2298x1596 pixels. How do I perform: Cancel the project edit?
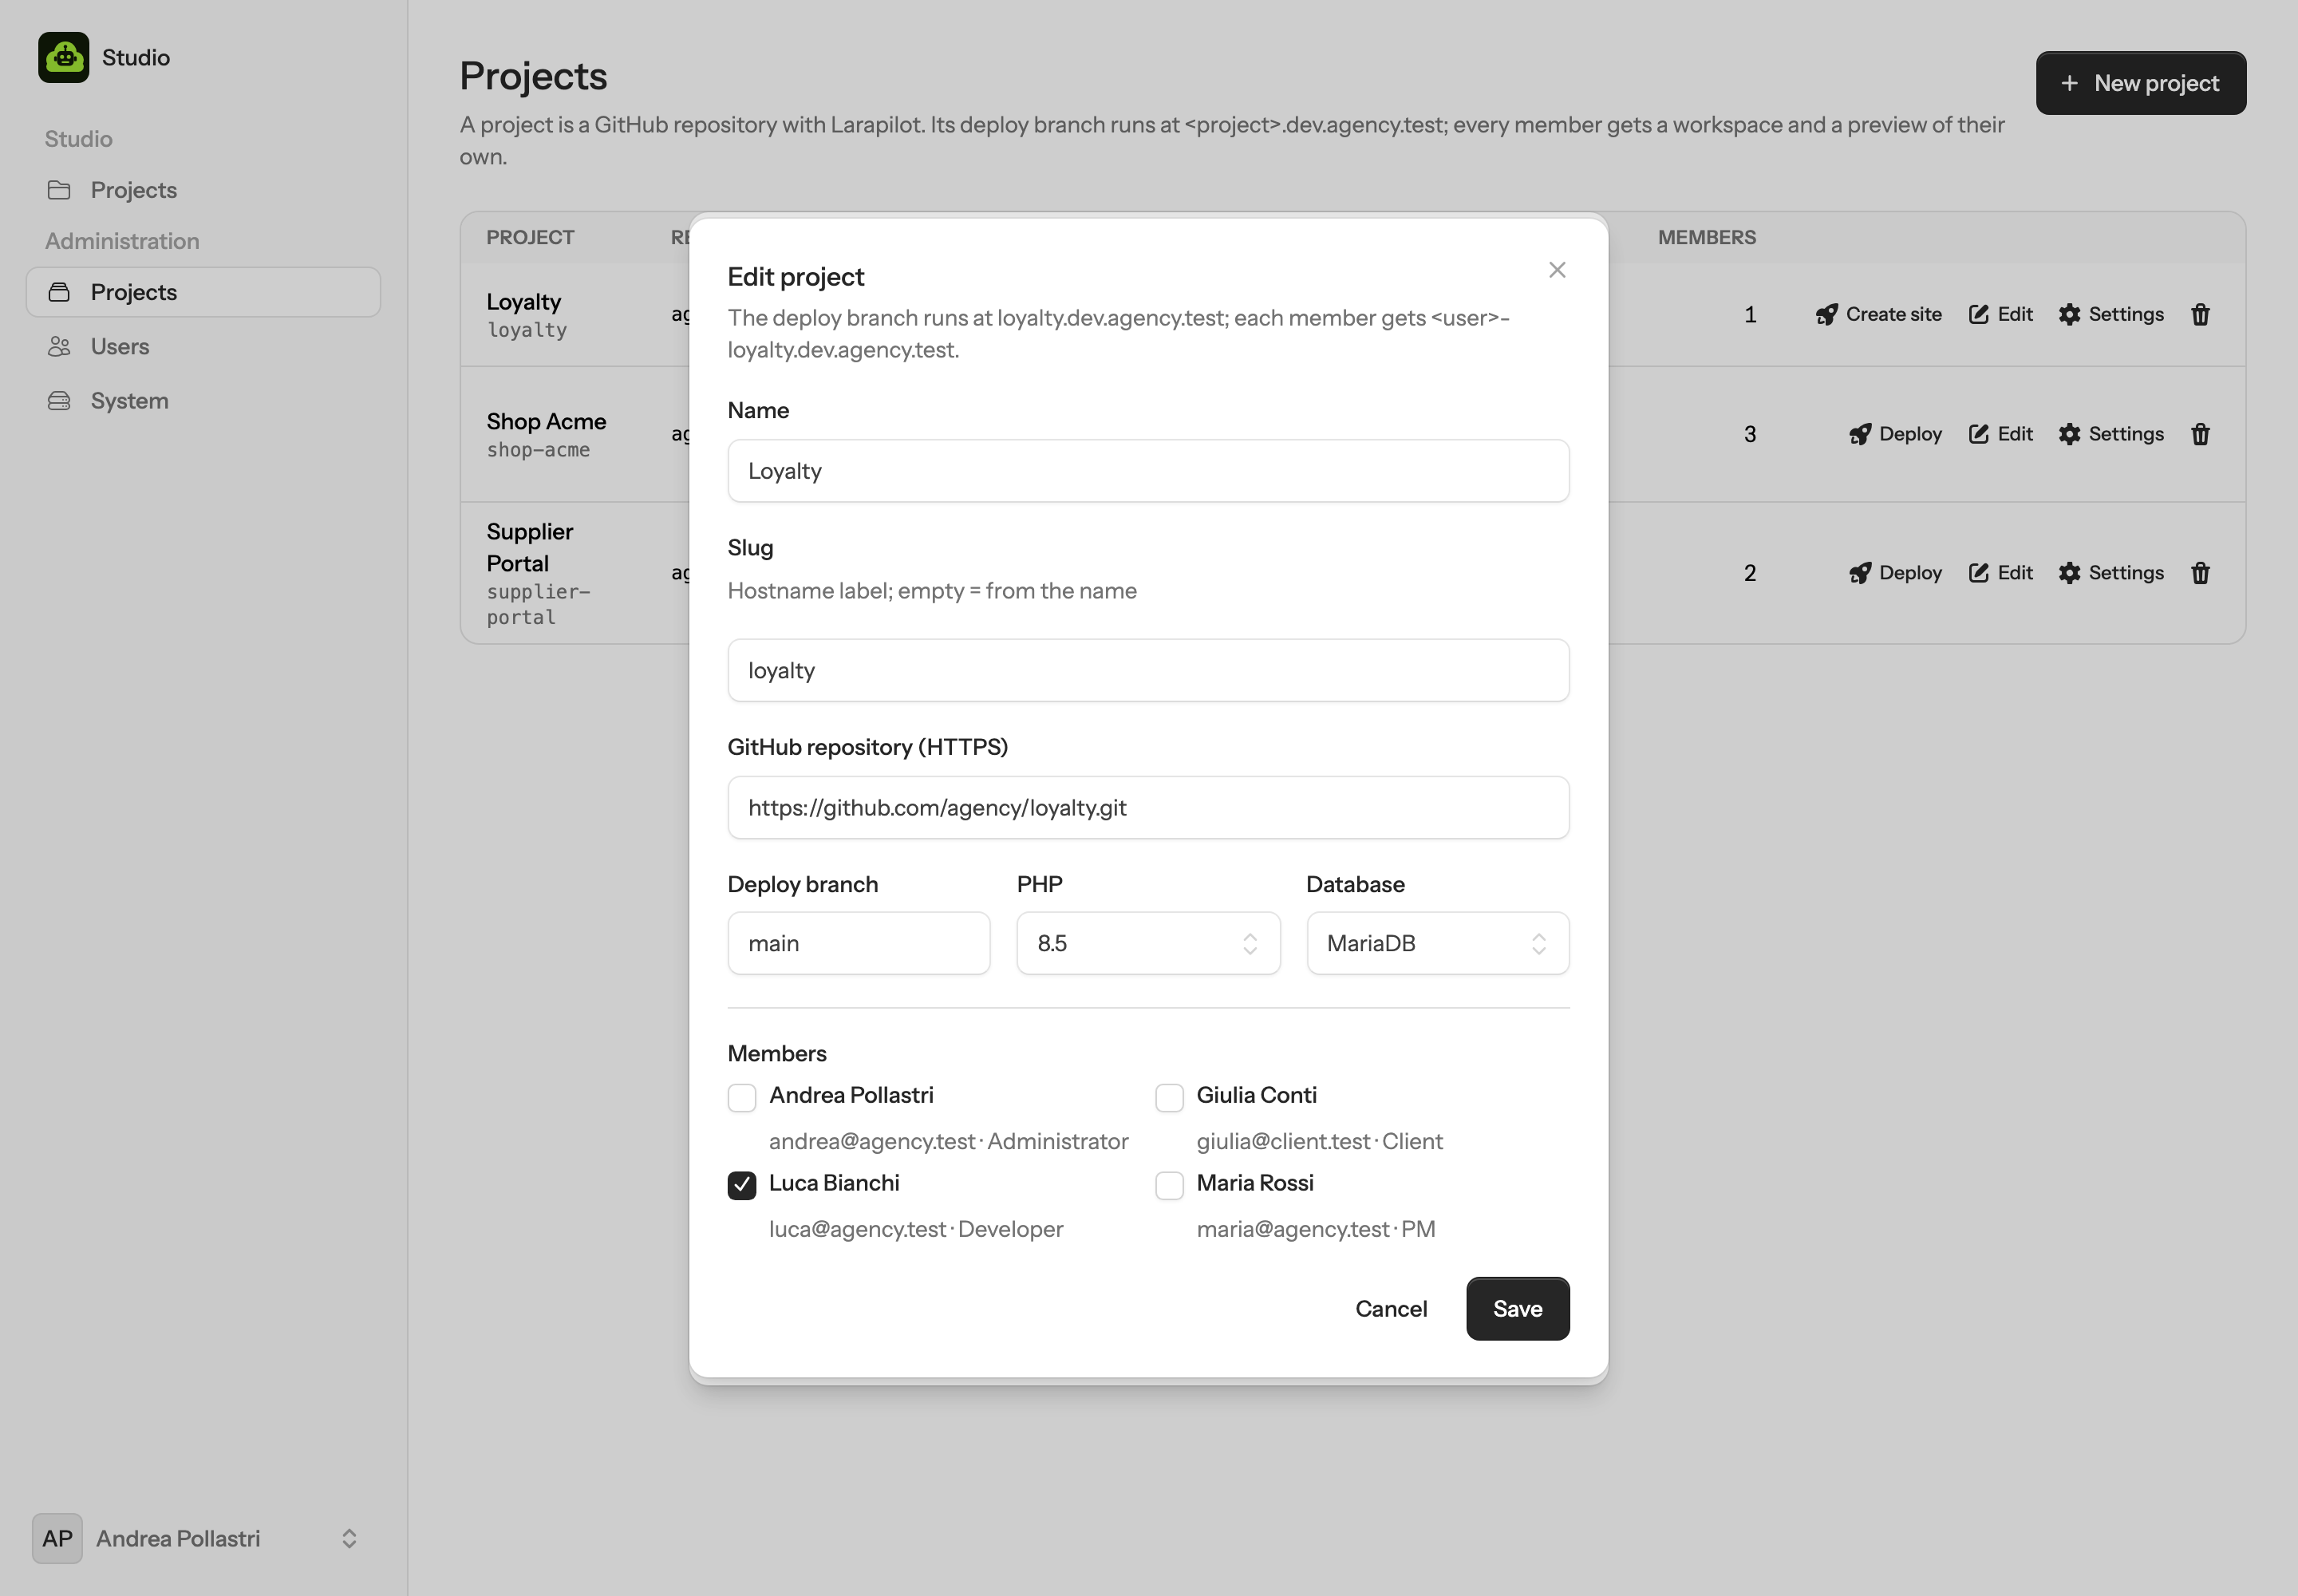1390,1309
